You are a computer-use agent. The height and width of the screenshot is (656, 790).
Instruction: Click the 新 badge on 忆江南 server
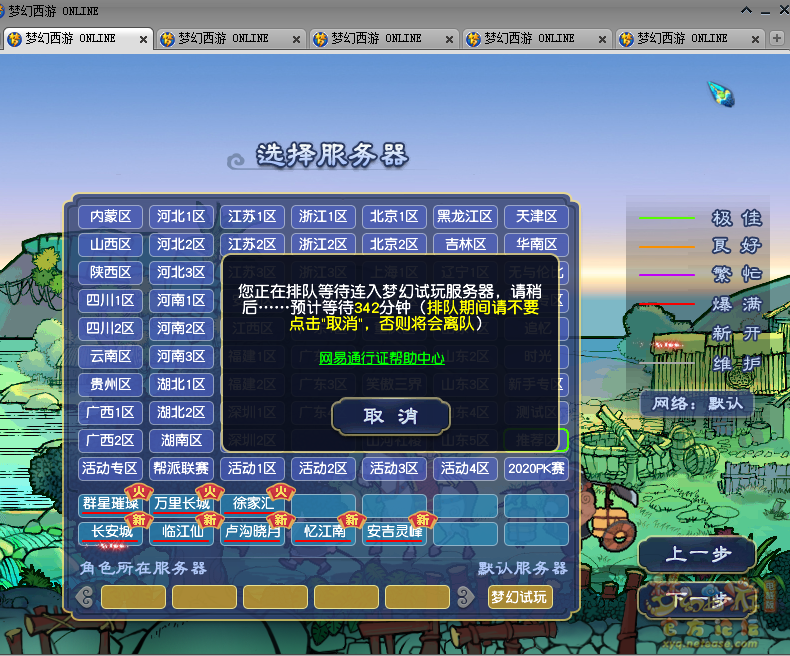coord(351,520)
